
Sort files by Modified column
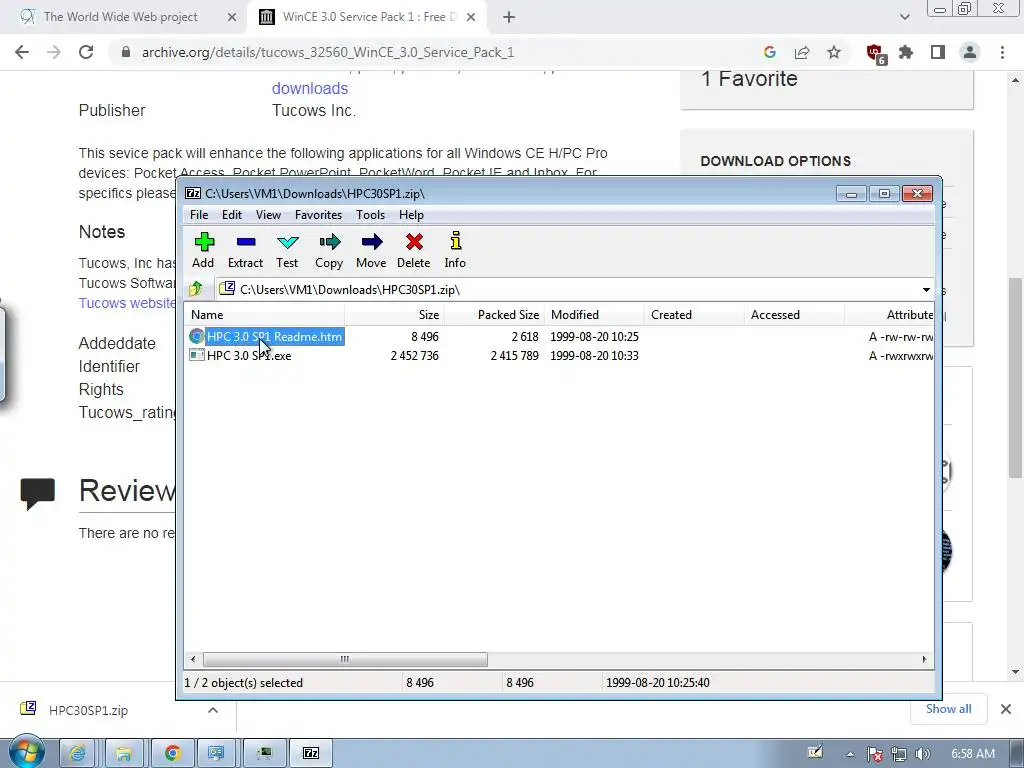coord(594,315)
